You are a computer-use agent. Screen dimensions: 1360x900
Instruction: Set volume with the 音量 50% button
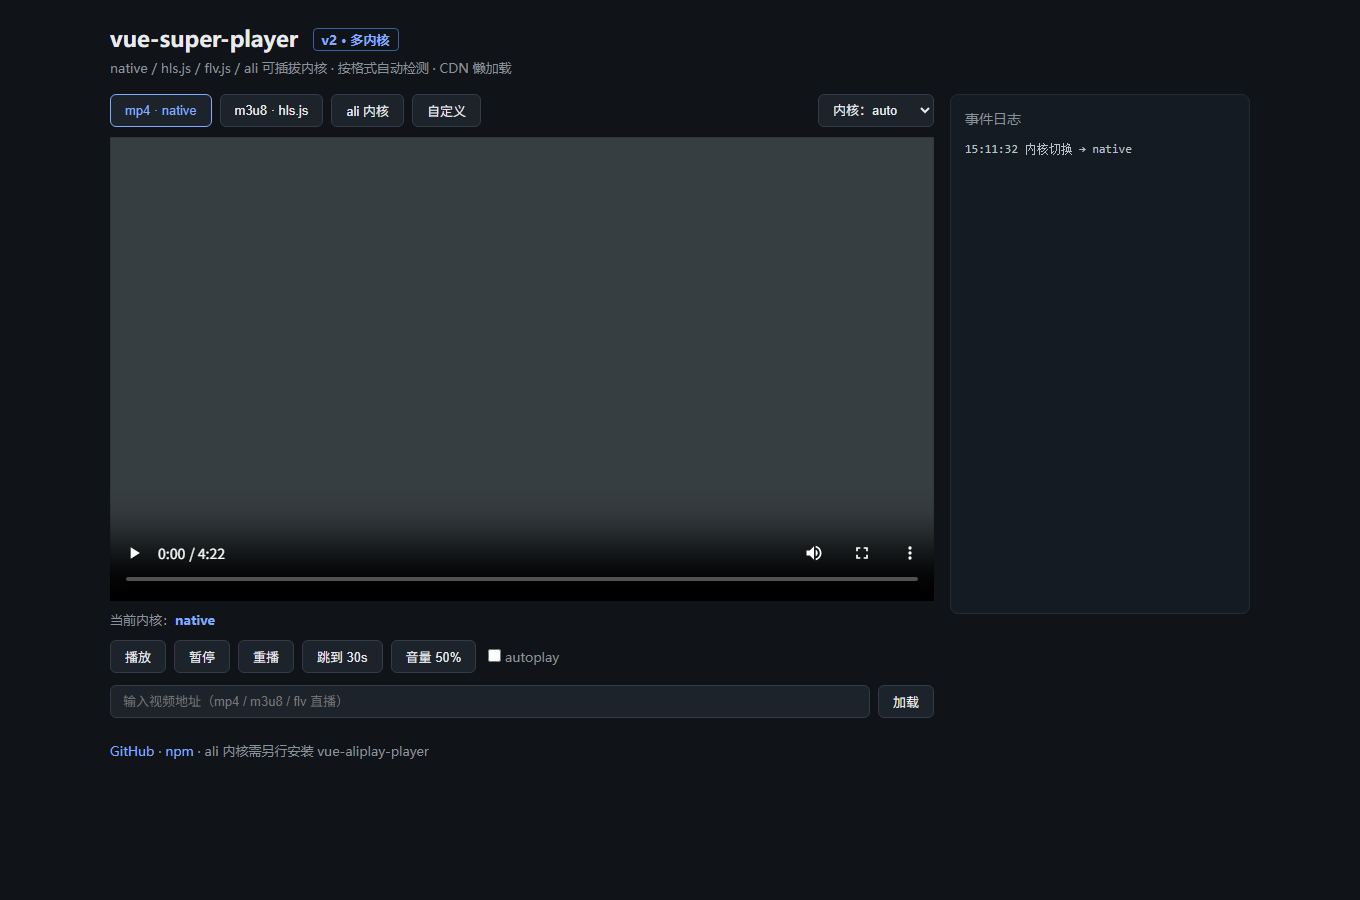coord(433,657)
